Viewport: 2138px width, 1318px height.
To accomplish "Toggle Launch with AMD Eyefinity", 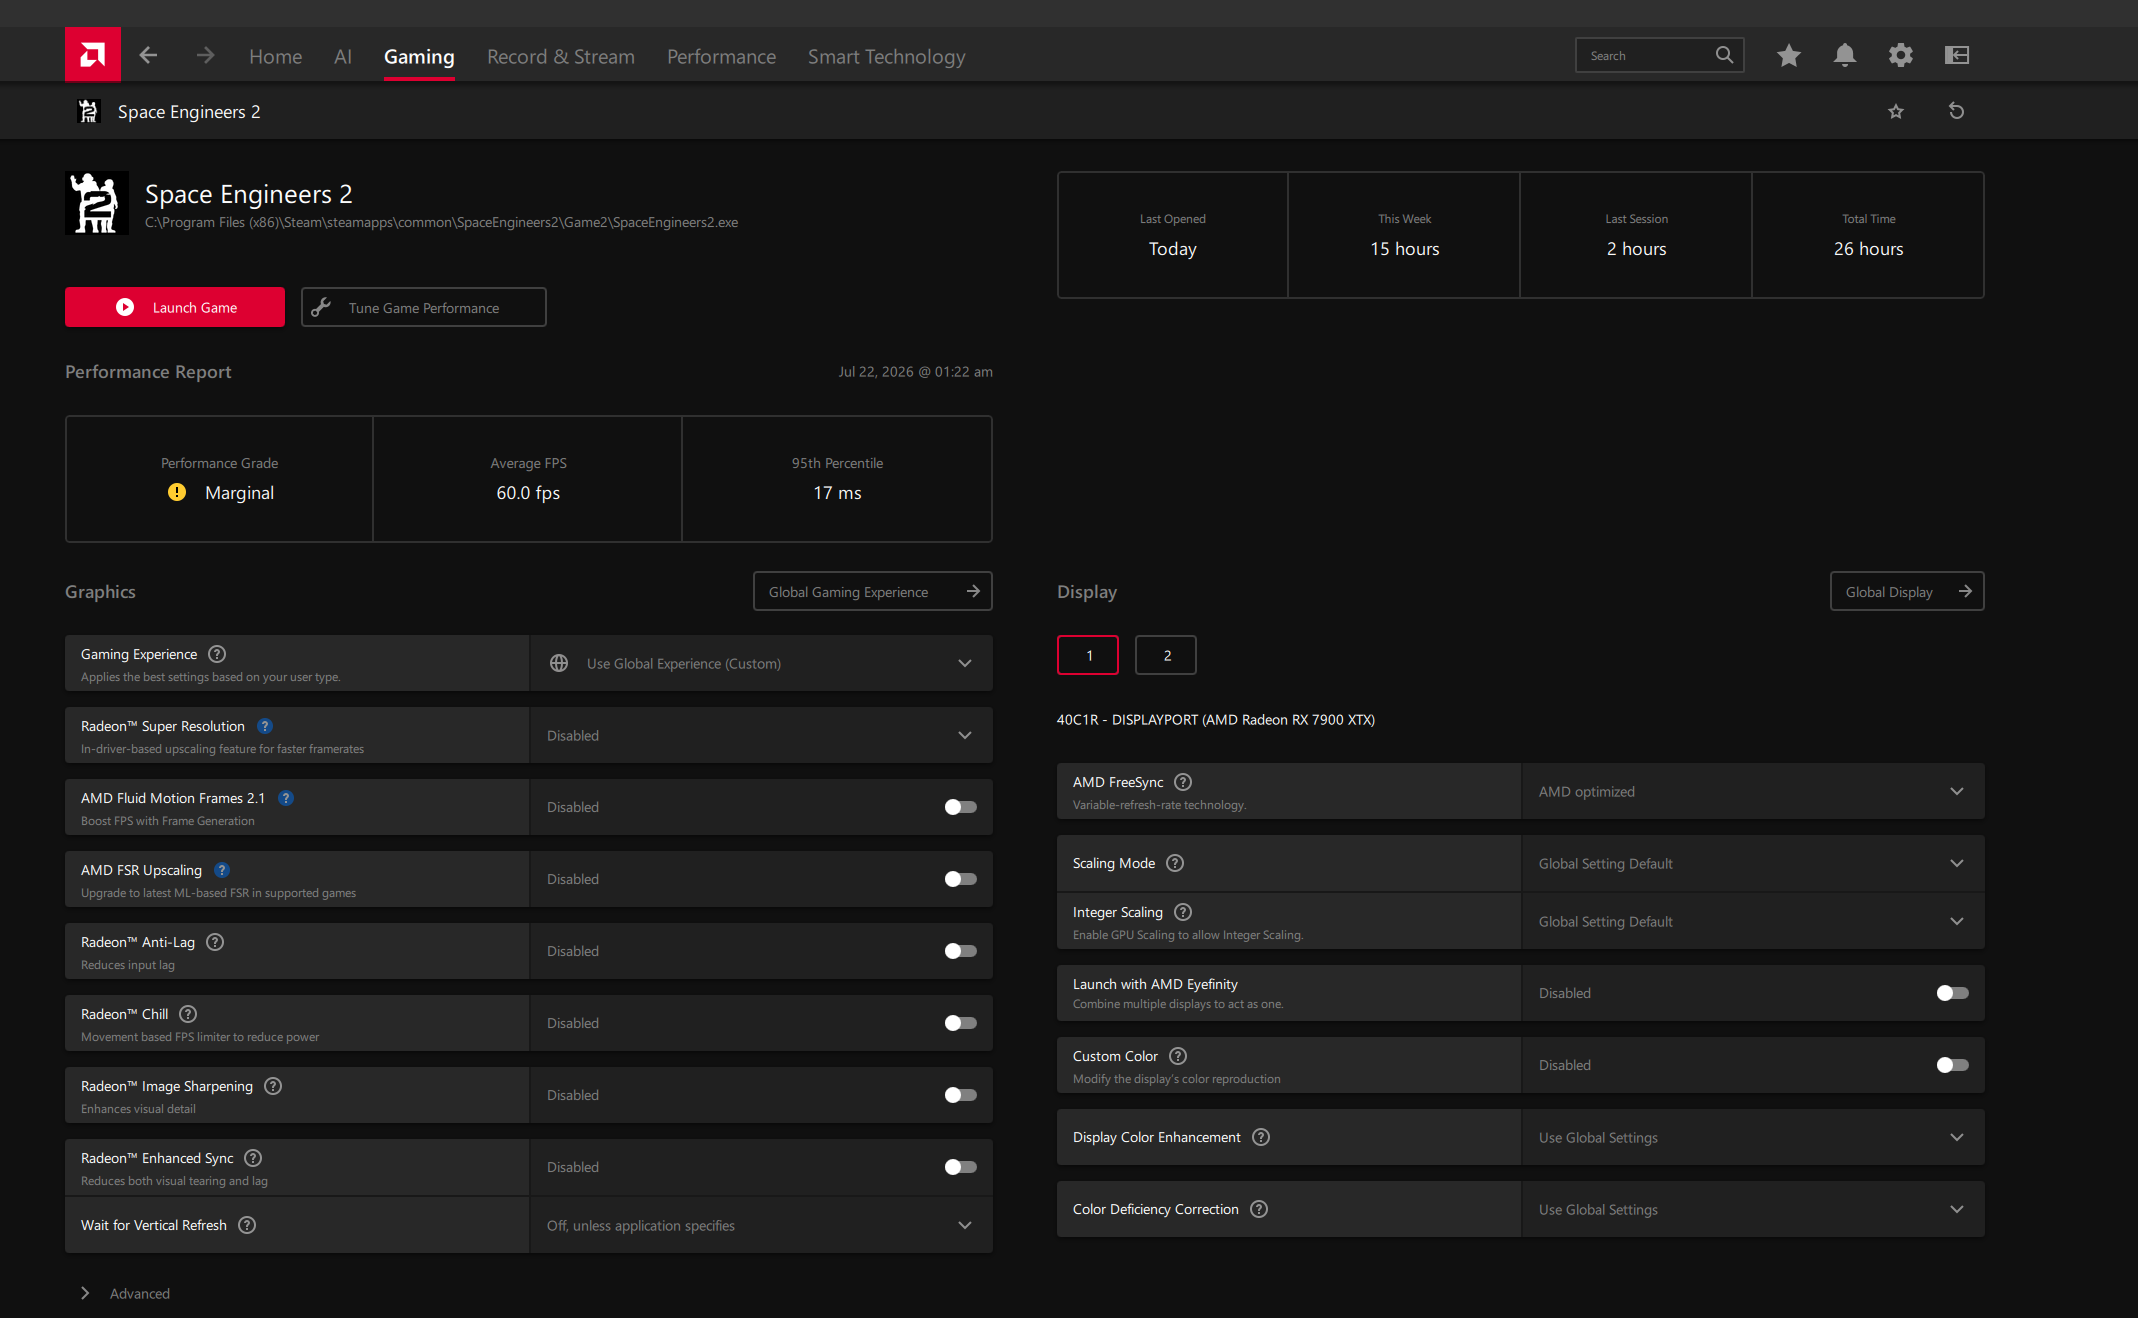I will pyautogui.click(x=1953, y=993).
